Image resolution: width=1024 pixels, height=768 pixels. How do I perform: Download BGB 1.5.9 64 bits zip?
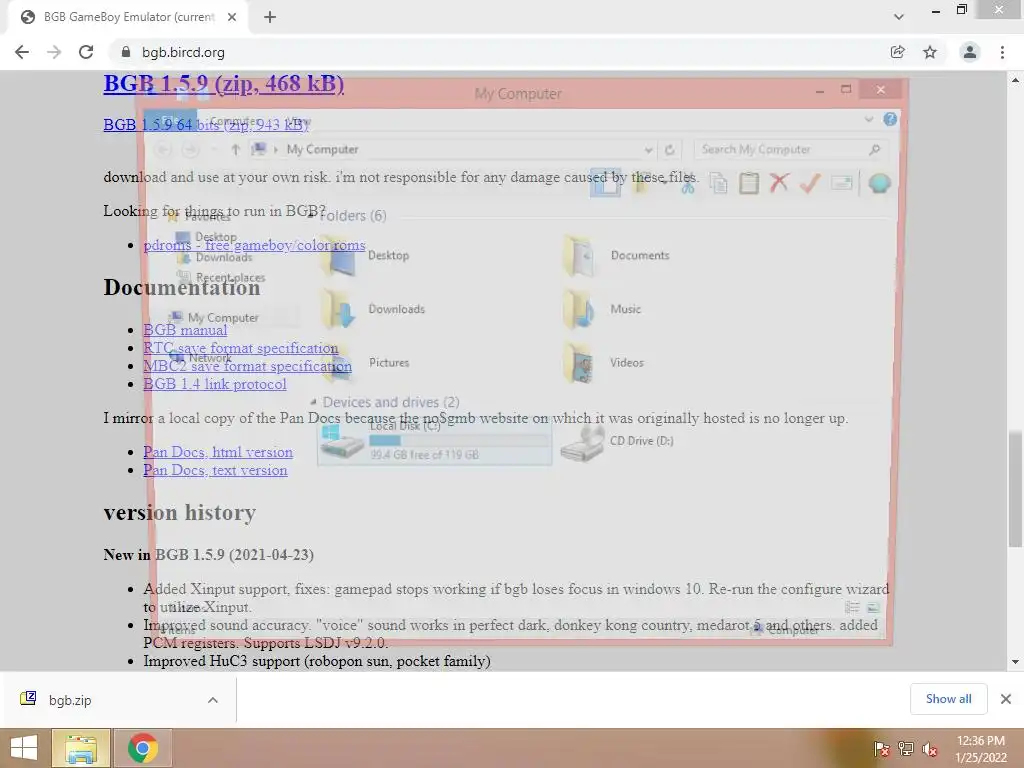click(206, 124)
